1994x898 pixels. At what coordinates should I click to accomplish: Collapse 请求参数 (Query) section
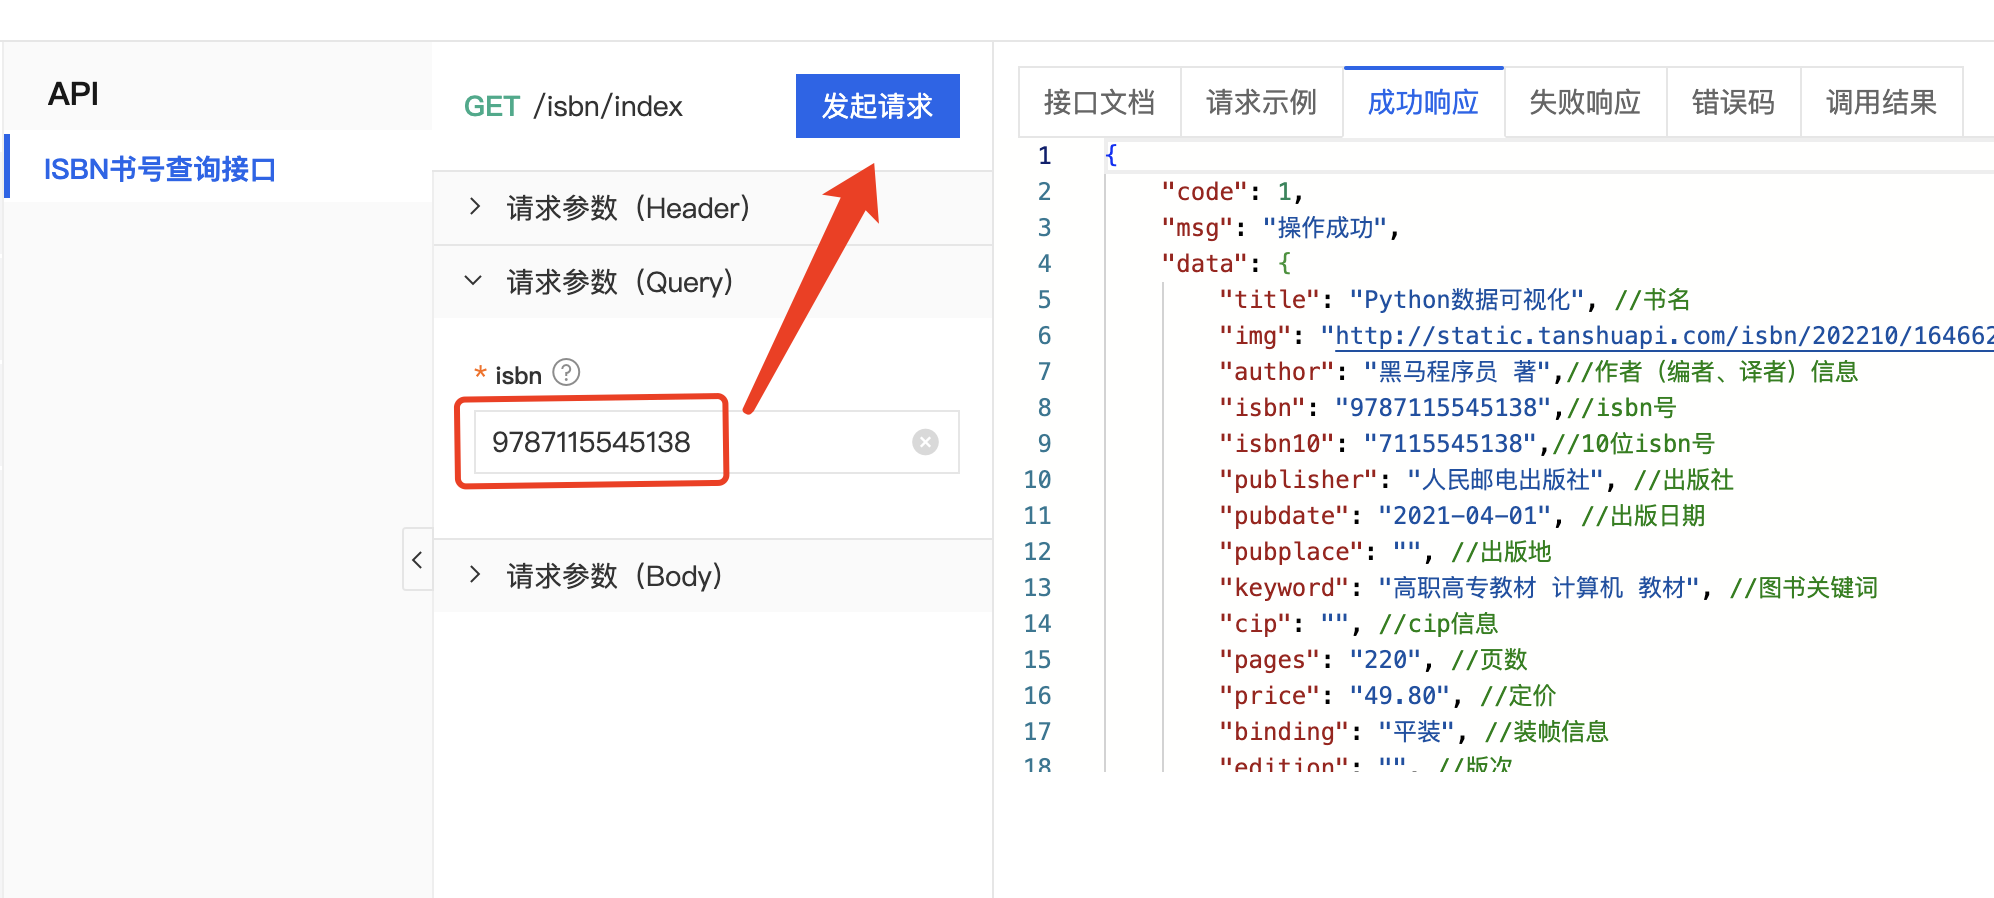coord(712,282)
